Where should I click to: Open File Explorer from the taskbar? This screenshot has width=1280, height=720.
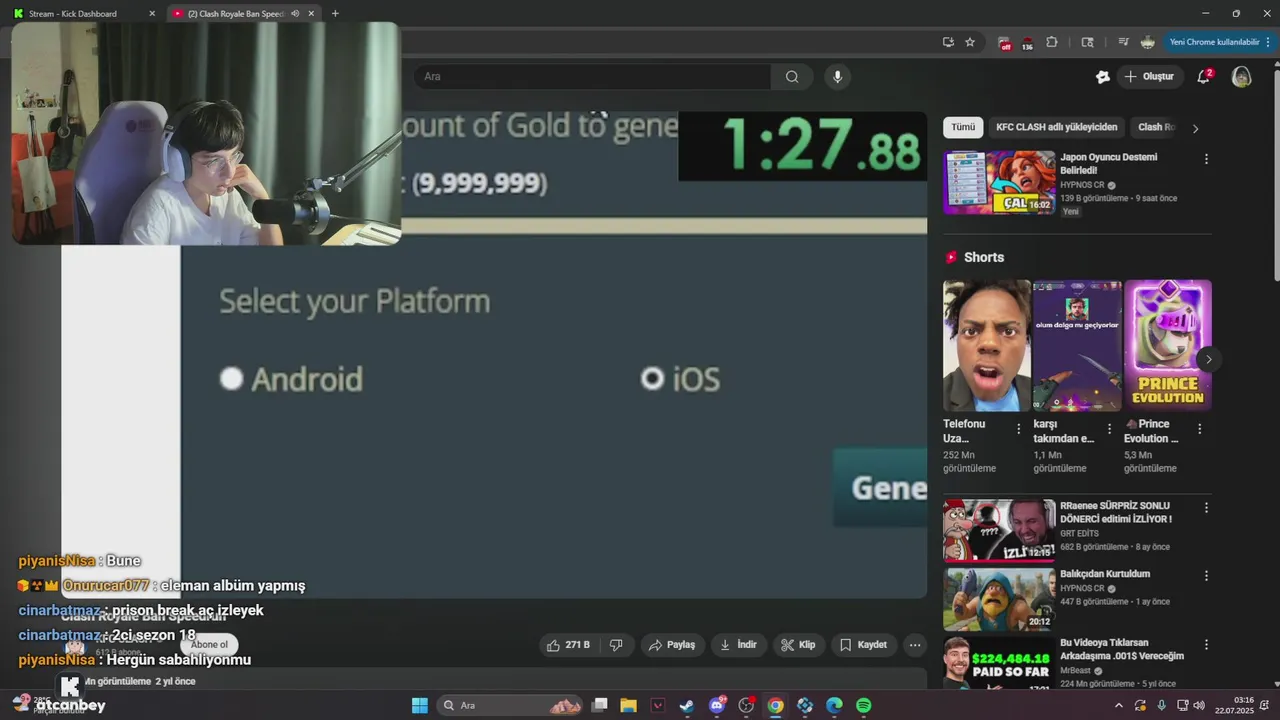coord(628,705)
